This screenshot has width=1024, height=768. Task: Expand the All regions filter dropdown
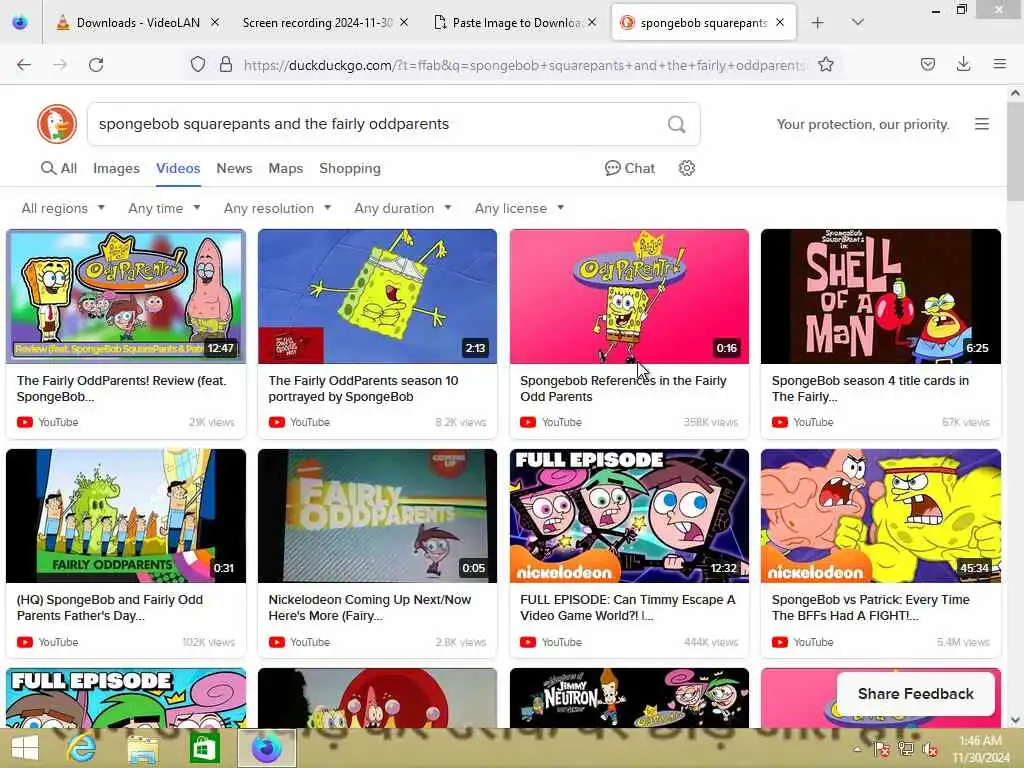pyautogui.click(x=63, y=208)
